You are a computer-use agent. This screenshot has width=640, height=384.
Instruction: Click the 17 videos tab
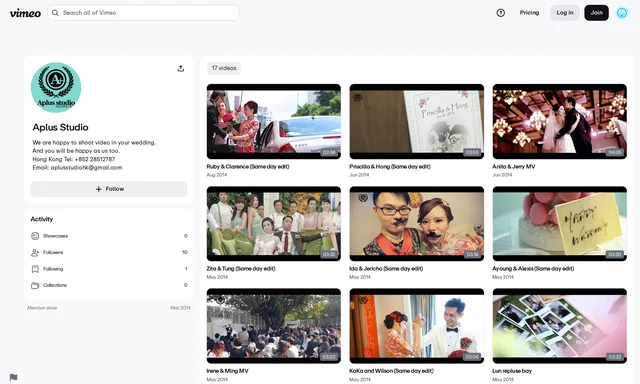click(224, 68)
